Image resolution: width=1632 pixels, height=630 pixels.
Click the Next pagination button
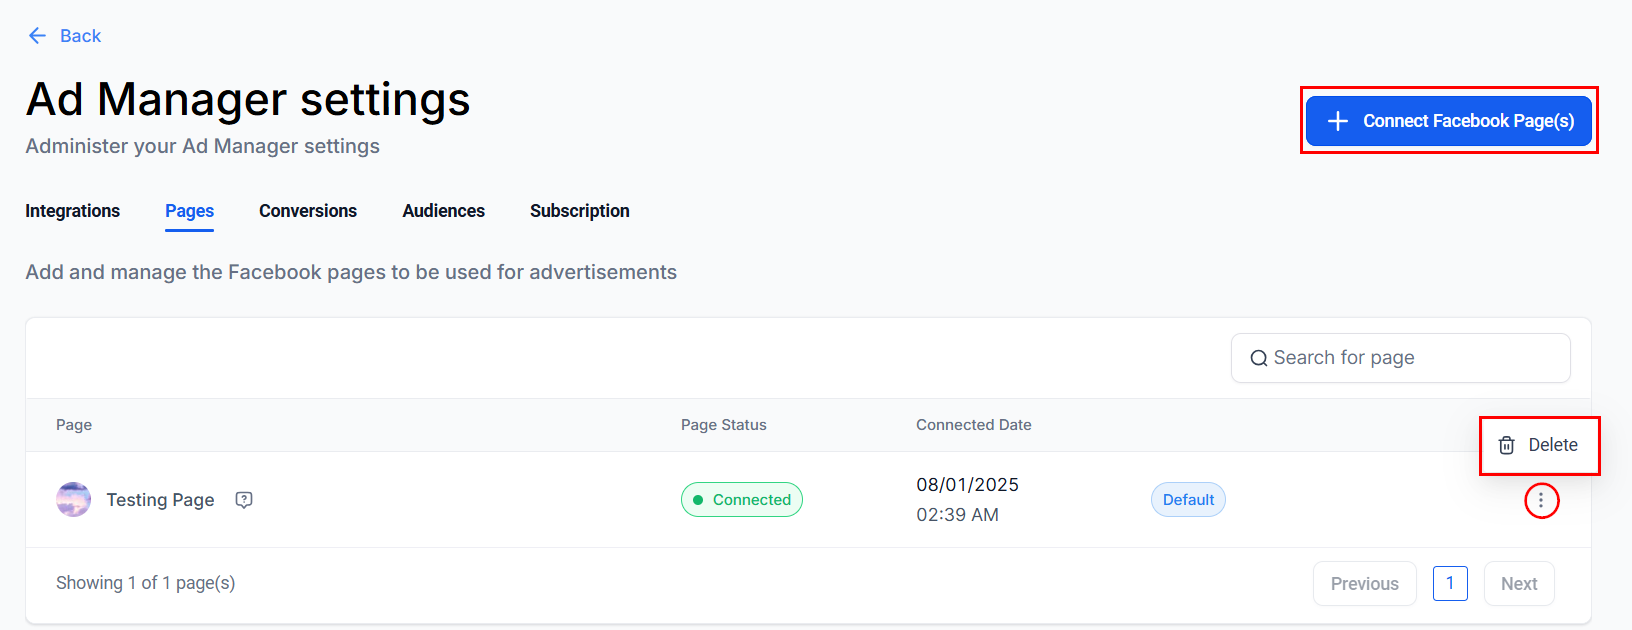(1519, 584)
